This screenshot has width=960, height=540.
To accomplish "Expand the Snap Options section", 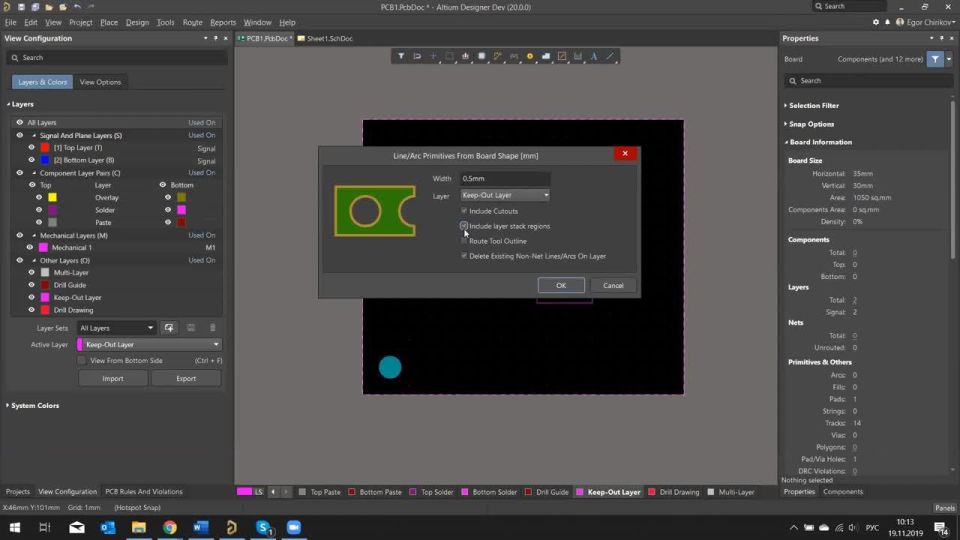I will tap(786, 124).
